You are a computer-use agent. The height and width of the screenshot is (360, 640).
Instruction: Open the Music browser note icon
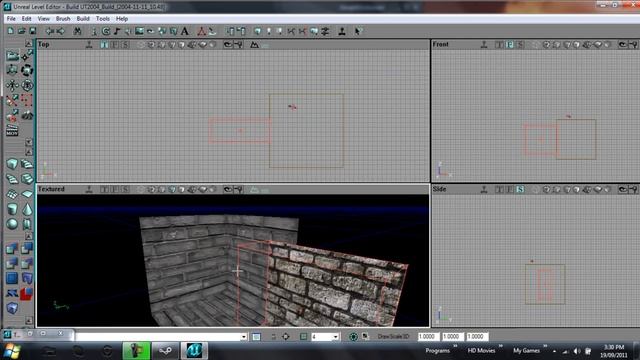click(117, 31)
